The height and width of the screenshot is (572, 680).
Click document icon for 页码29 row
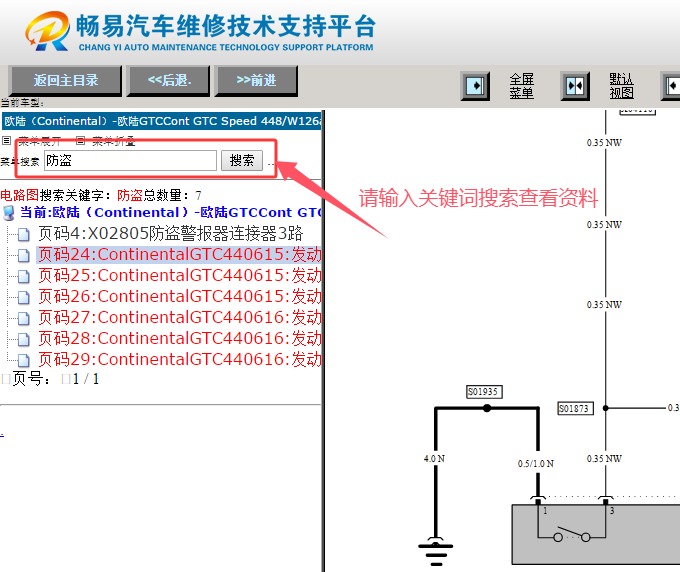coord(23,360)
